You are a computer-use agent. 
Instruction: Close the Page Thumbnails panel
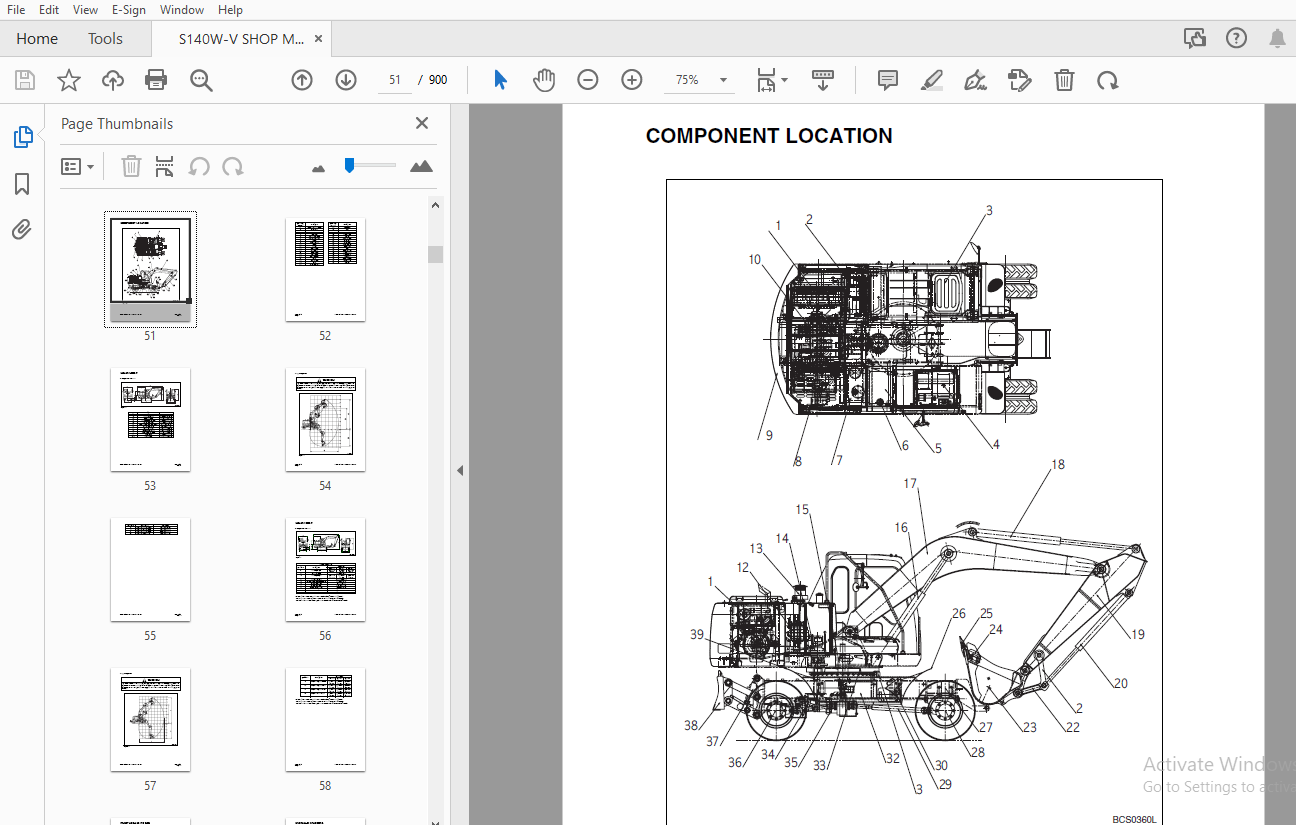pyautogui.click(x=422, y=123)
